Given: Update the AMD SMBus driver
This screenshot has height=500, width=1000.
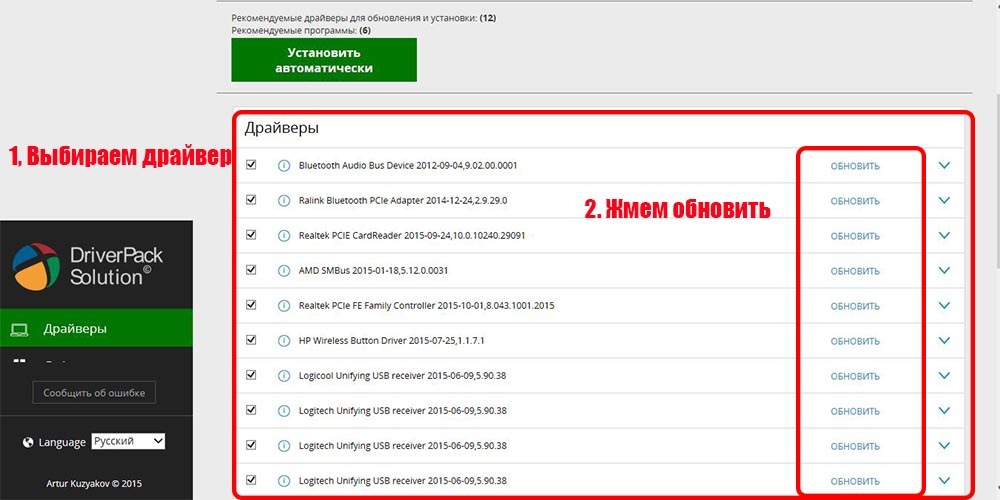Looking at the screenshot, I should pos(855,271).
